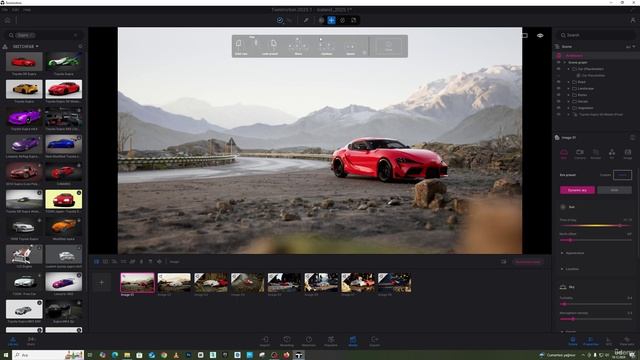Screen dimensions: 640x360
Task: Adjust the Time of day slider
Action: pyautogui.click(x=596, y=225)
